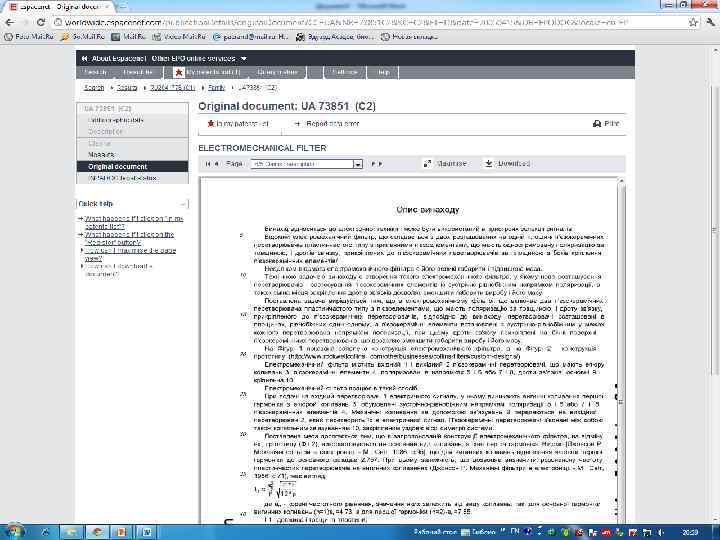Open the Page selection dropdown
The image size is (720, 540).
(x=306, y=164)
